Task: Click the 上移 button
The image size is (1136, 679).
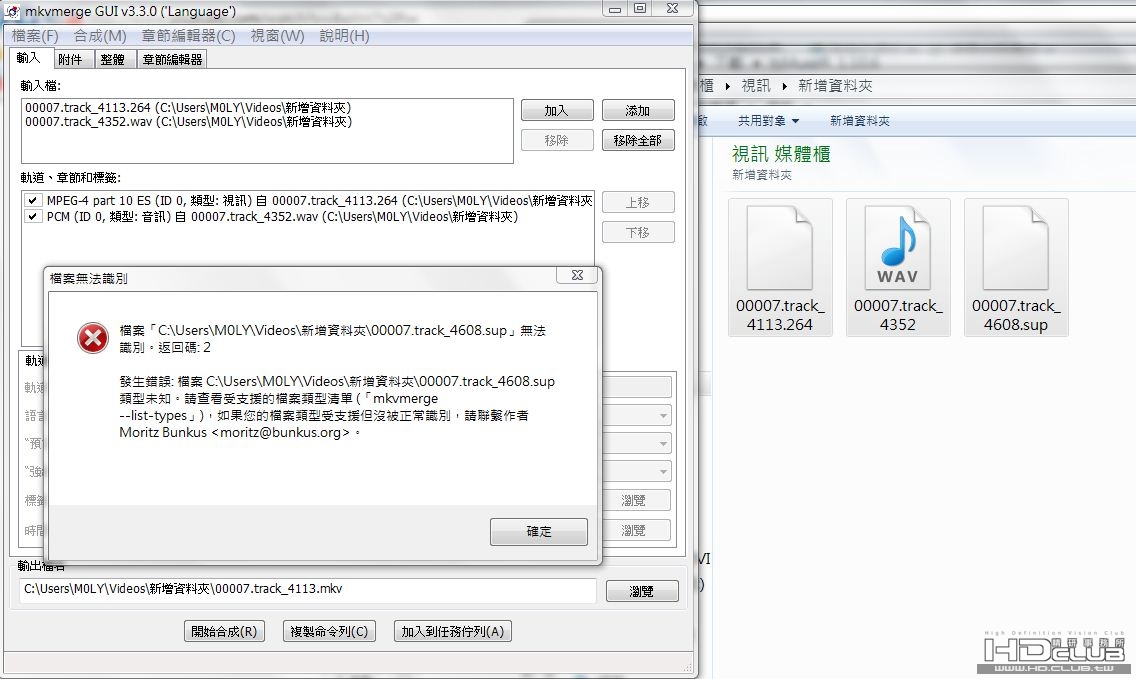Action: coord(638,202)
